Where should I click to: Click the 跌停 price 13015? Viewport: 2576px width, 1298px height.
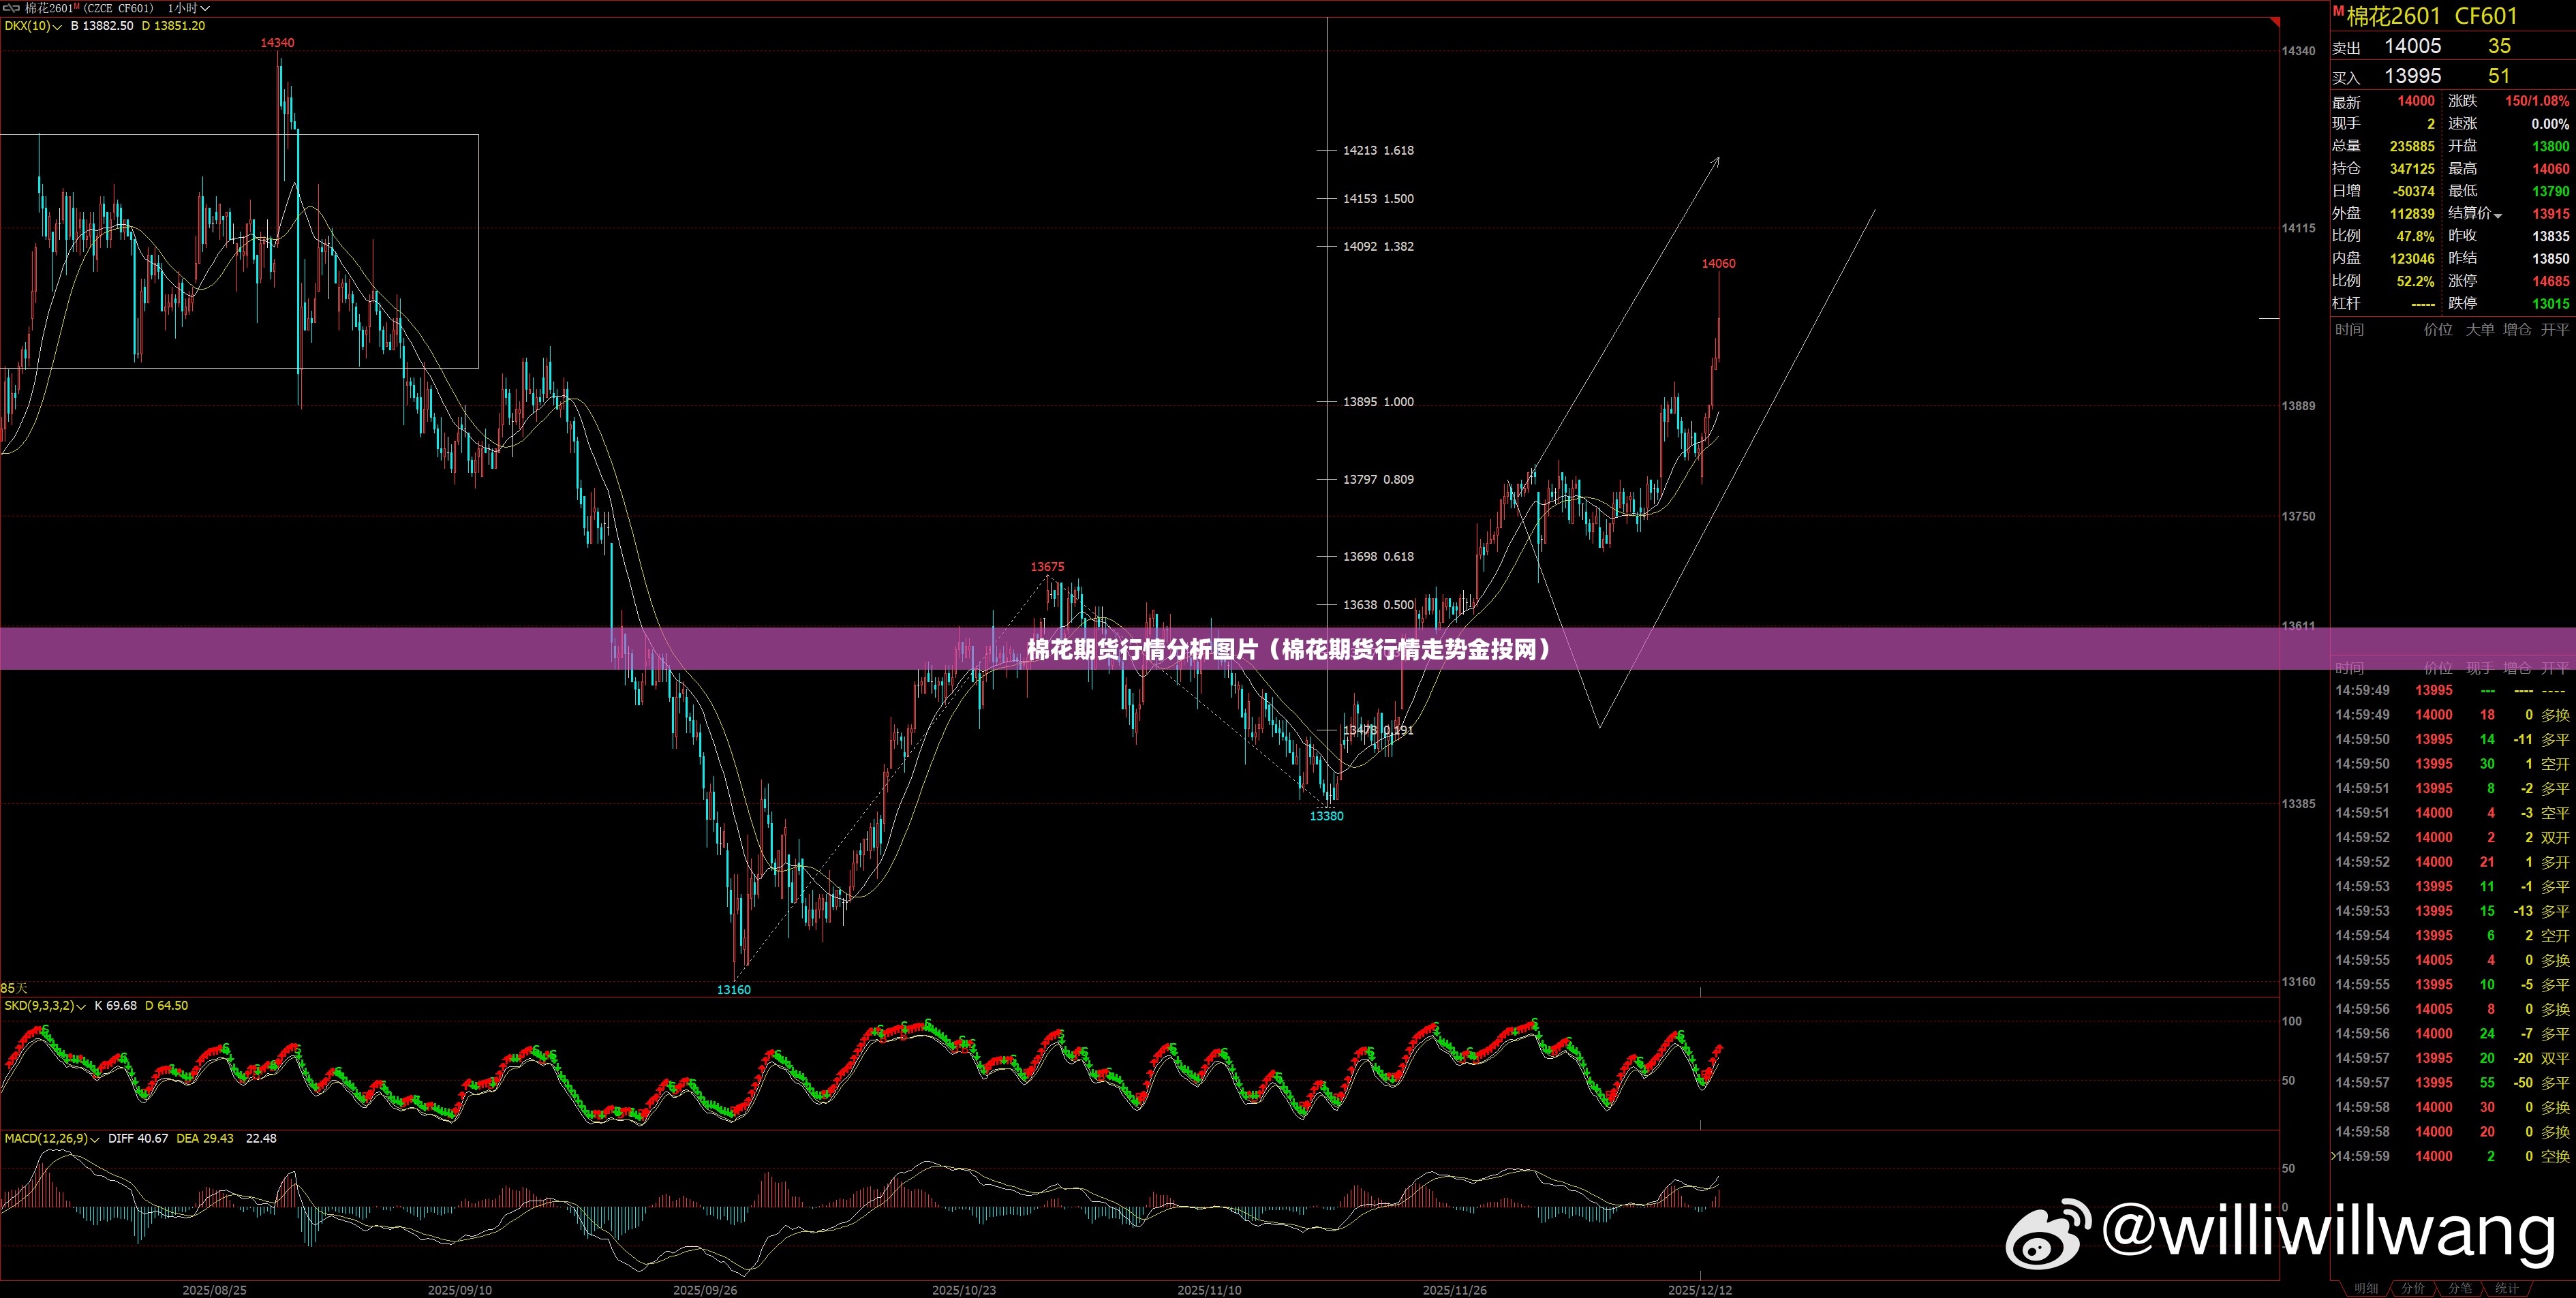pos(2551,304)
